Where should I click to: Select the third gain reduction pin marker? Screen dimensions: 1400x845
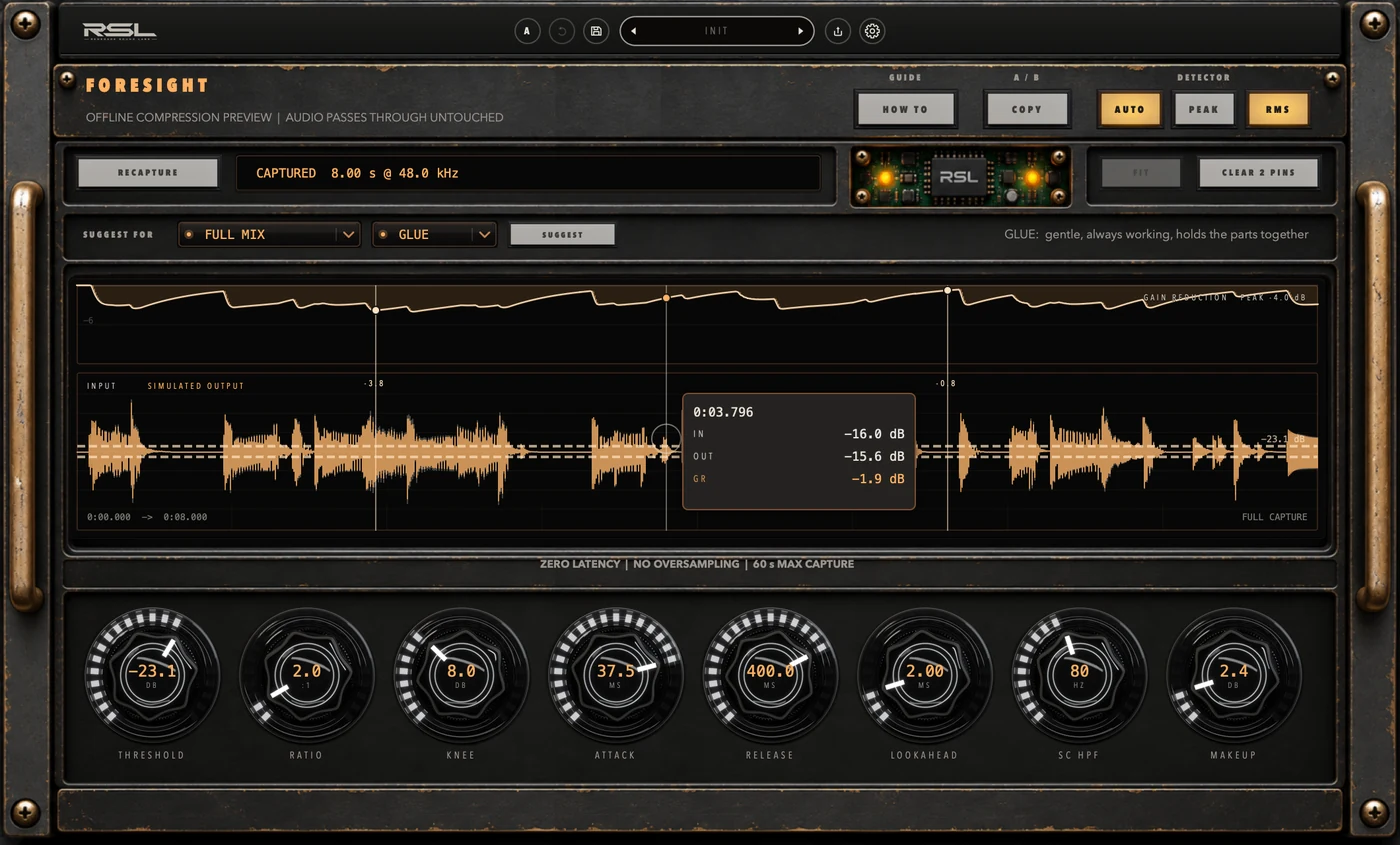coord(948,291)
